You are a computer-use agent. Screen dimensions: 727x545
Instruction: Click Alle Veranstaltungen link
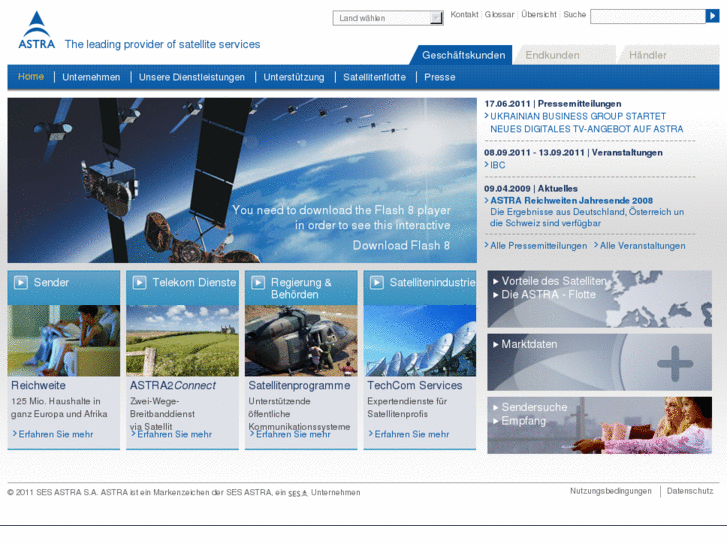(x=642, y=245)
